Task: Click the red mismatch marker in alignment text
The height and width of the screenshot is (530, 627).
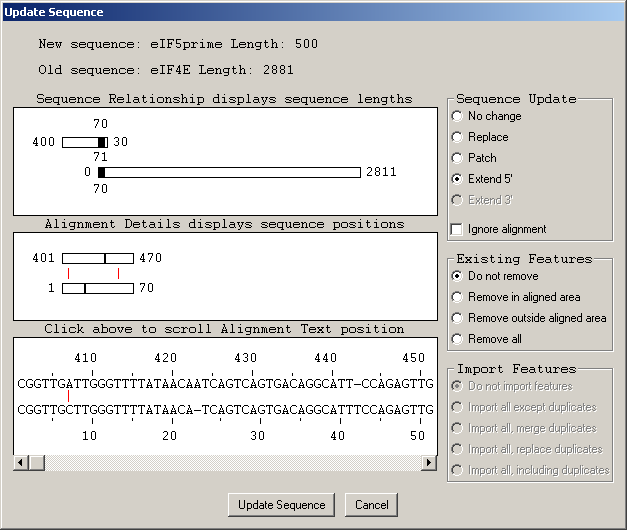Action: [68, 396]
